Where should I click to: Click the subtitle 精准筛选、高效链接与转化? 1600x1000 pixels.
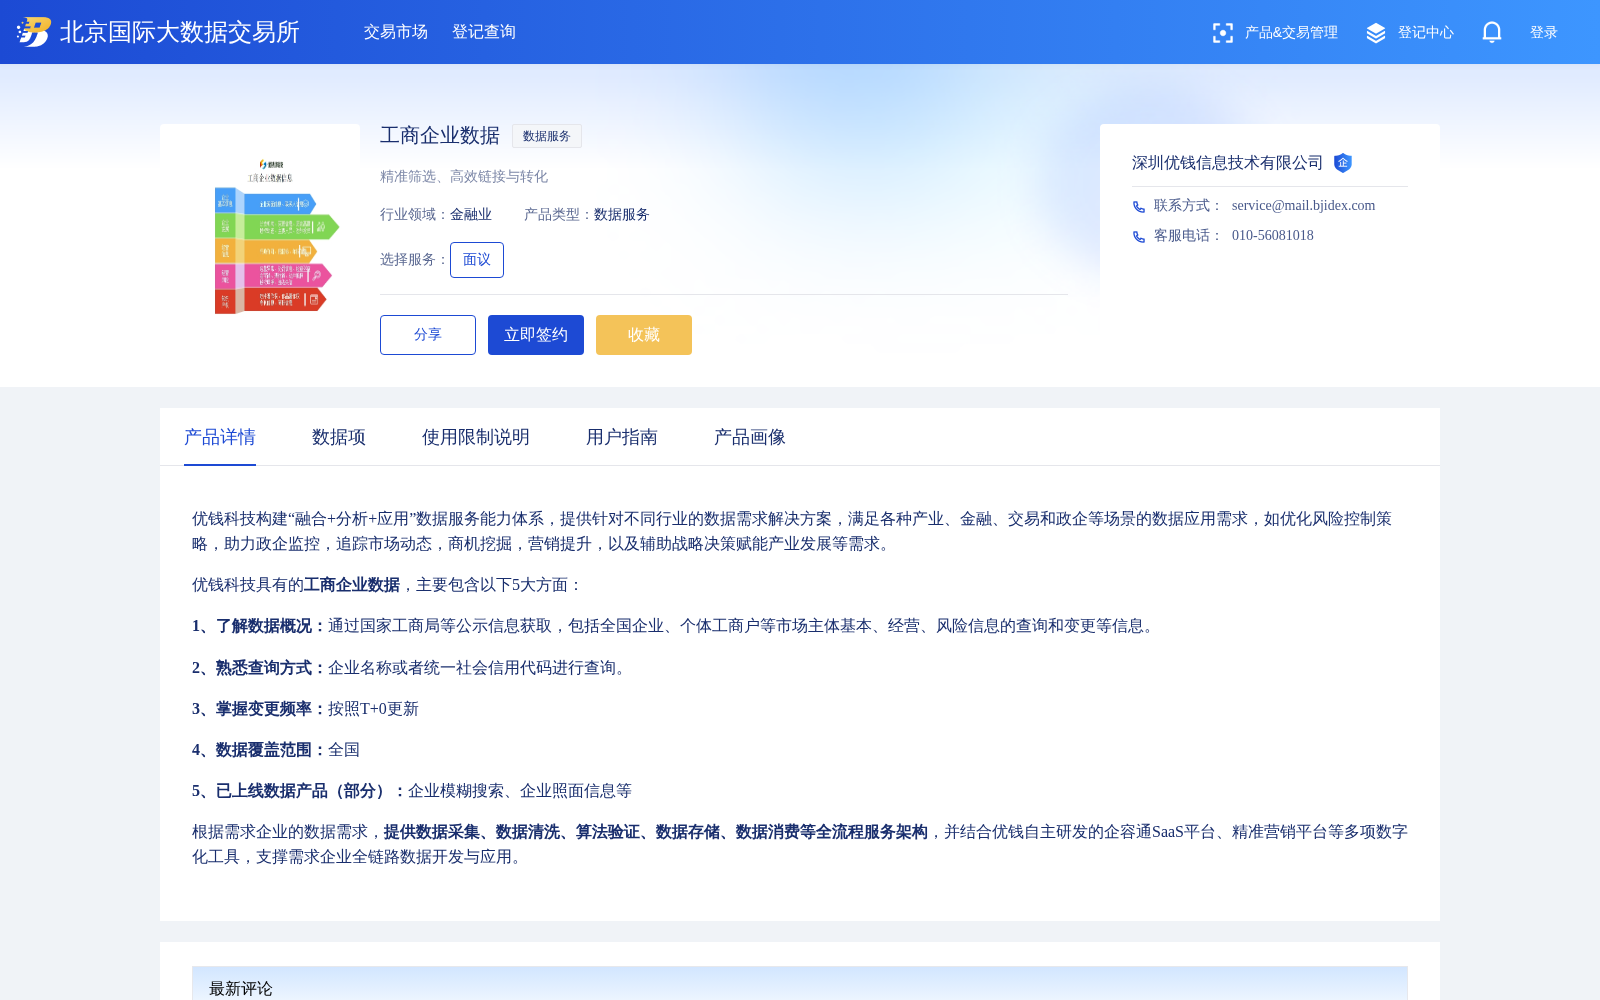point(464,177)
